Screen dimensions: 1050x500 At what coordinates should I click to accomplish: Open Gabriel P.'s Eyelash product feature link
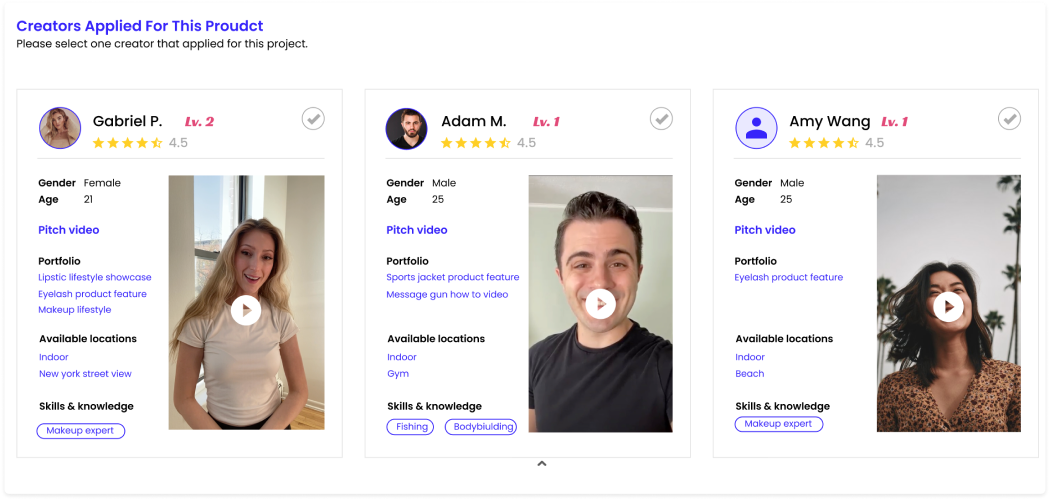coord(92,294)
